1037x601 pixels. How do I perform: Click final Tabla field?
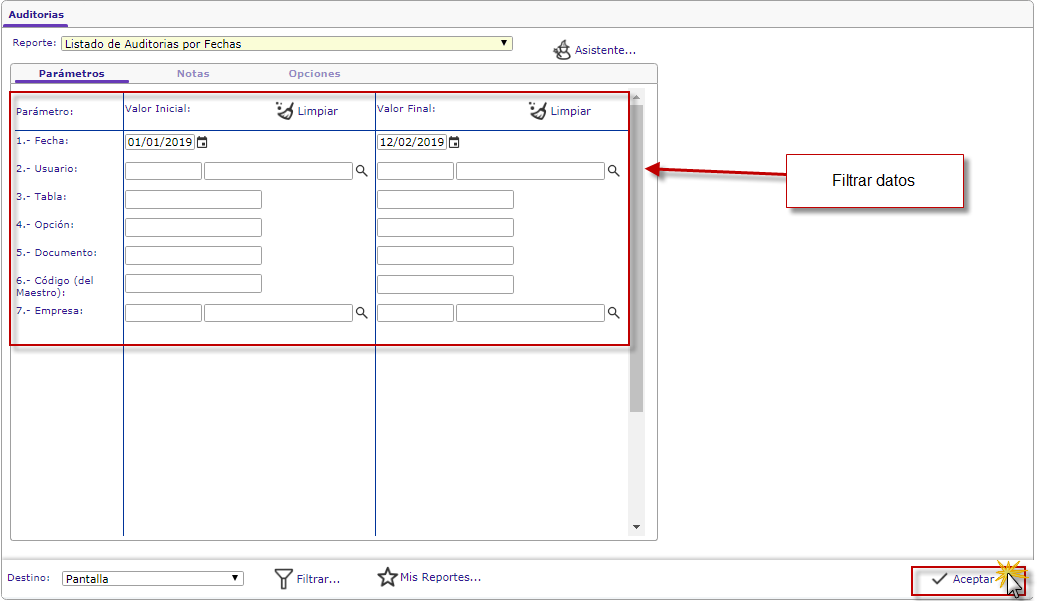click(445, 199)
